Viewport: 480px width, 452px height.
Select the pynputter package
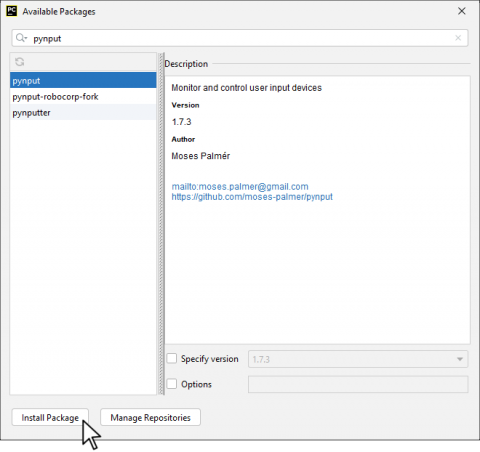coord(83,113)
